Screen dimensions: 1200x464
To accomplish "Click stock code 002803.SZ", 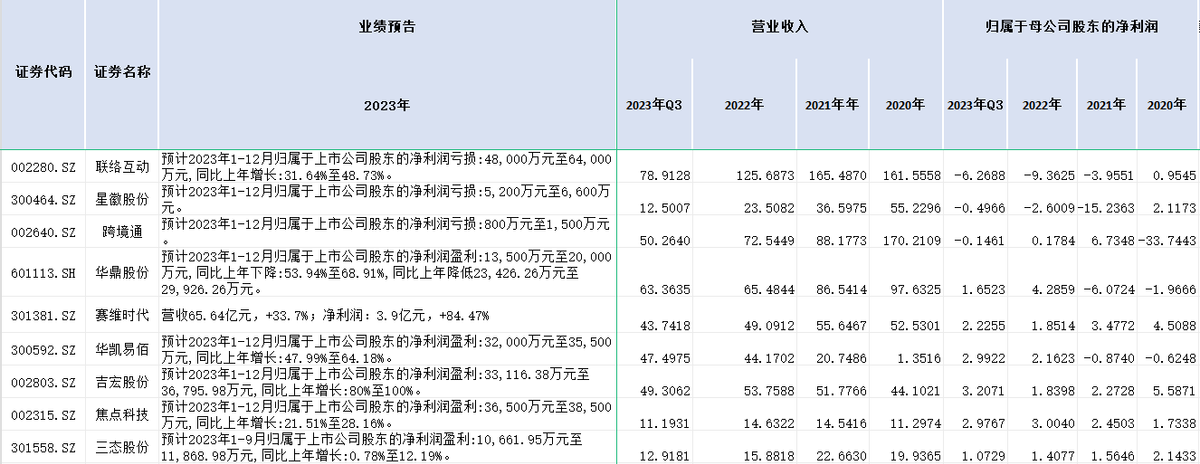I will pos(43,383).
